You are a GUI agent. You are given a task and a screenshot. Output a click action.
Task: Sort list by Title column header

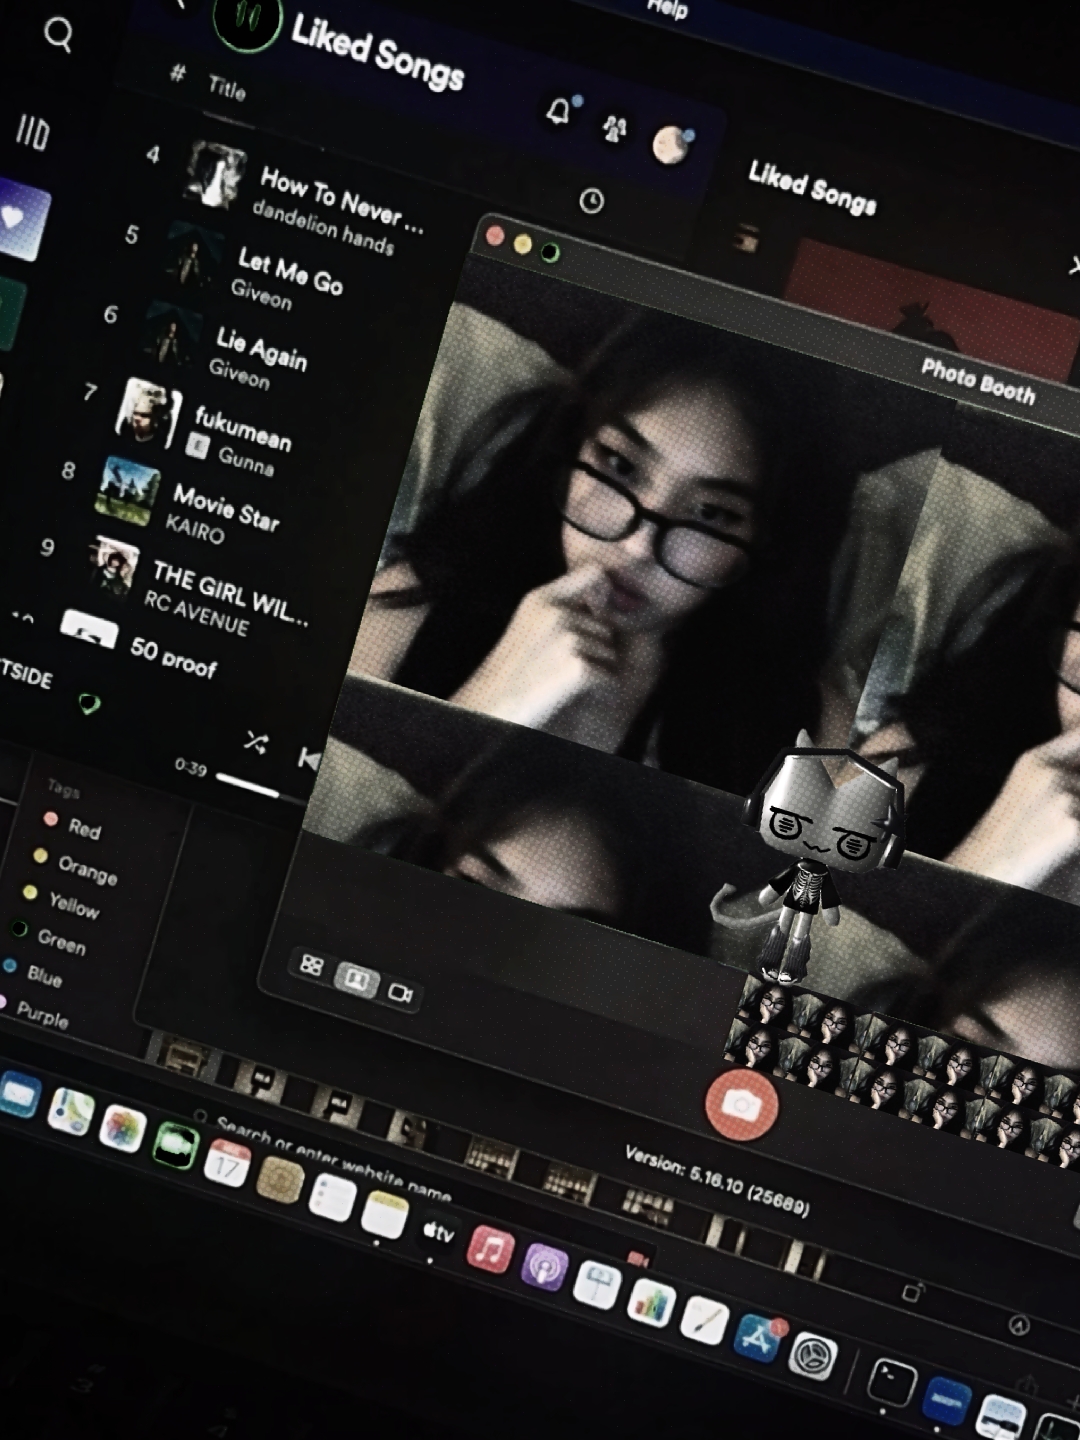pyautogui.click(x=226, y=88)
